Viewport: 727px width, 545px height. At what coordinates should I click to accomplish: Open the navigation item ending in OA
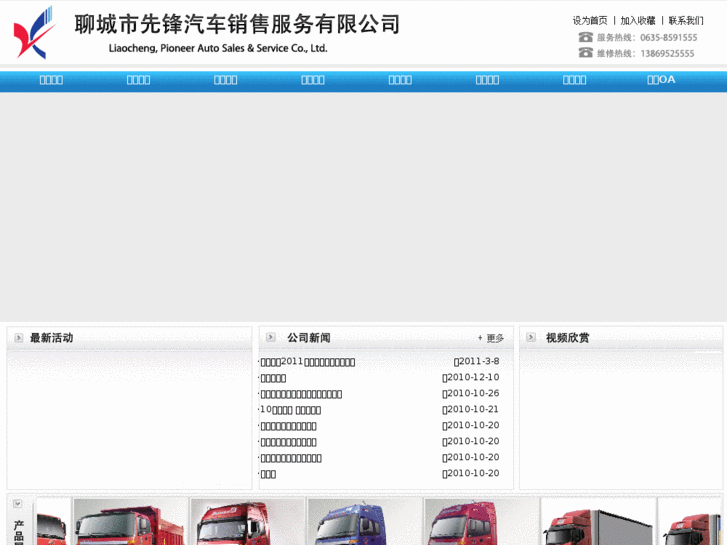(661, 80)
